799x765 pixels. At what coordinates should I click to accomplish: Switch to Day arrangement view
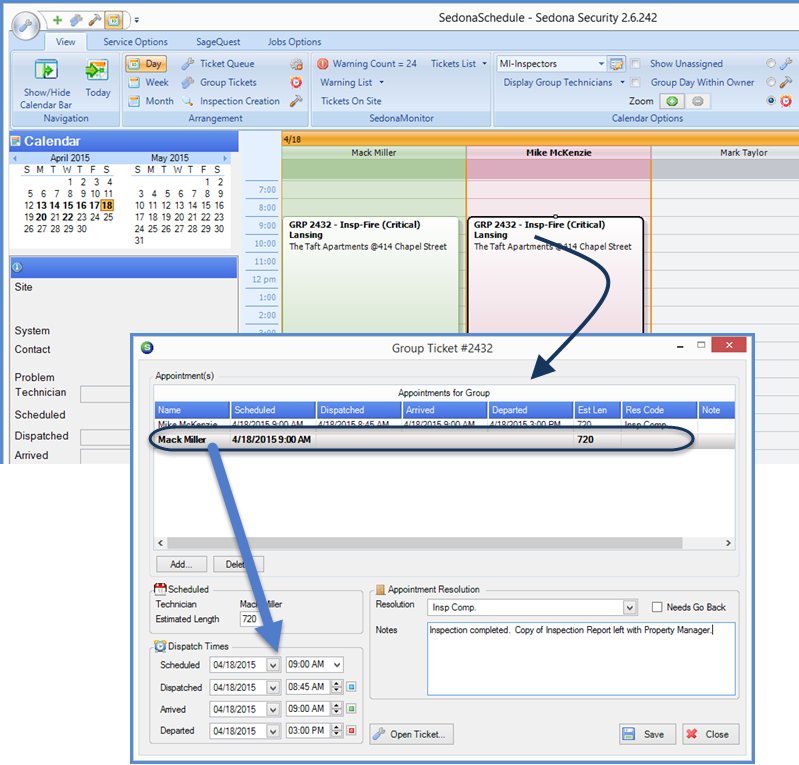pos(146,64)
